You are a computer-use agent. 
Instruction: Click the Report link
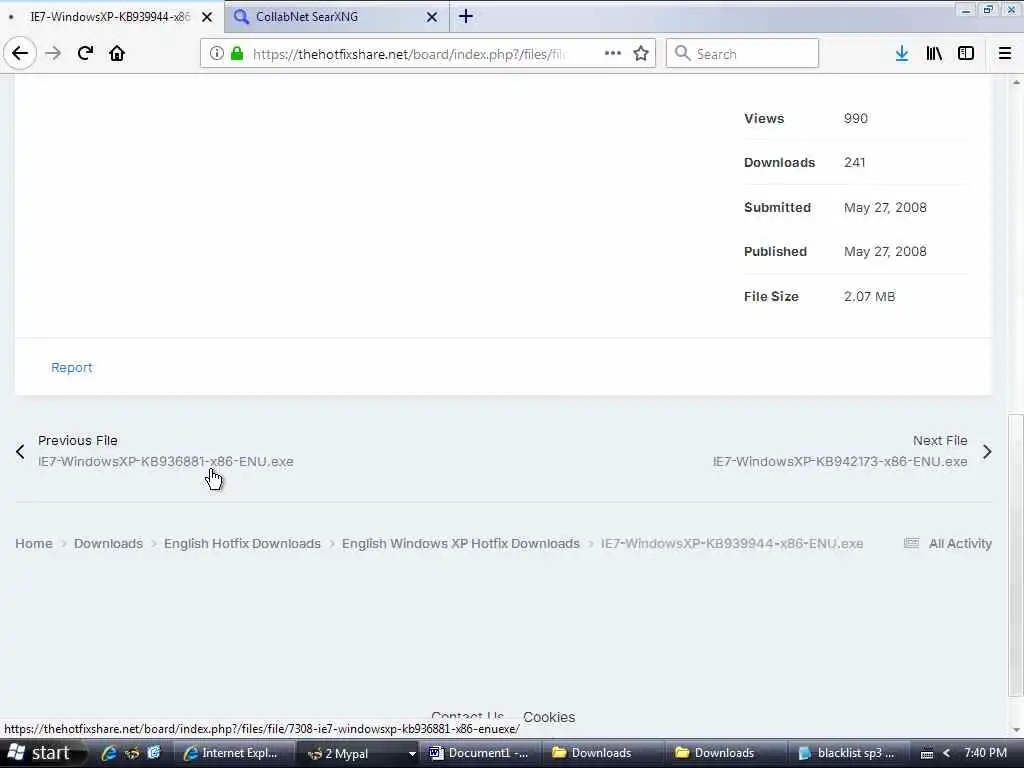coord(72,368)
